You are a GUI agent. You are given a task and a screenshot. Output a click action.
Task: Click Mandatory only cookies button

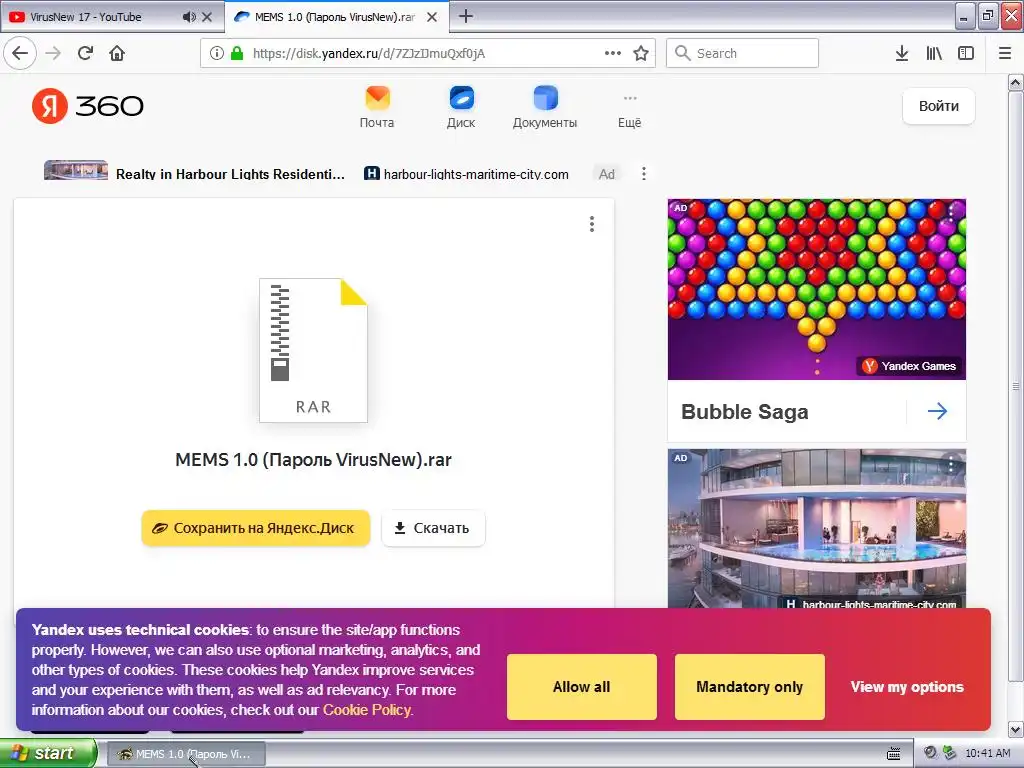[750, 687]
